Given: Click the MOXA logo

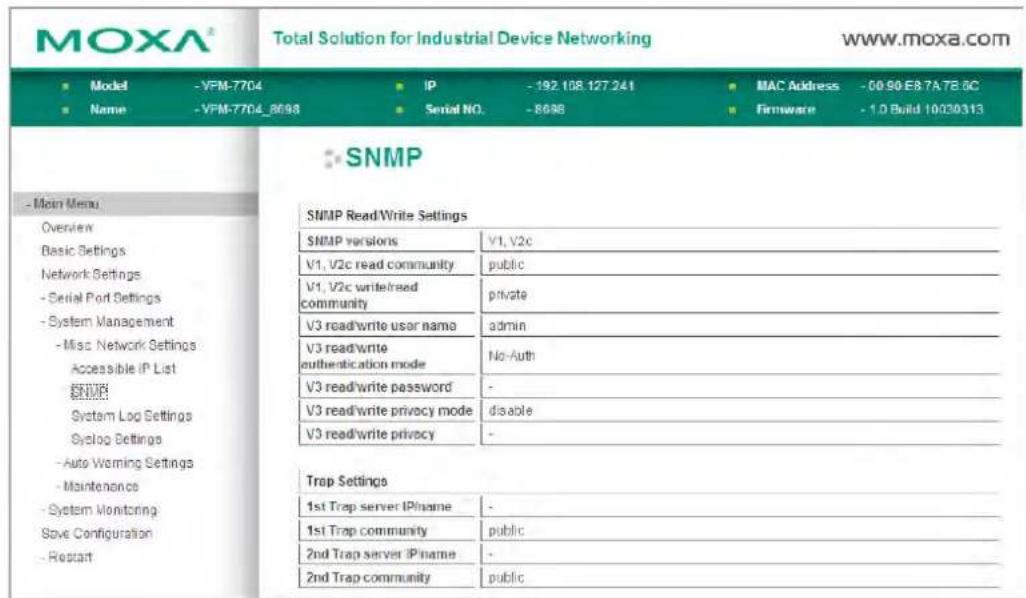Looking at the screenshot, I should pyautogui.click(x=125, y=41).
